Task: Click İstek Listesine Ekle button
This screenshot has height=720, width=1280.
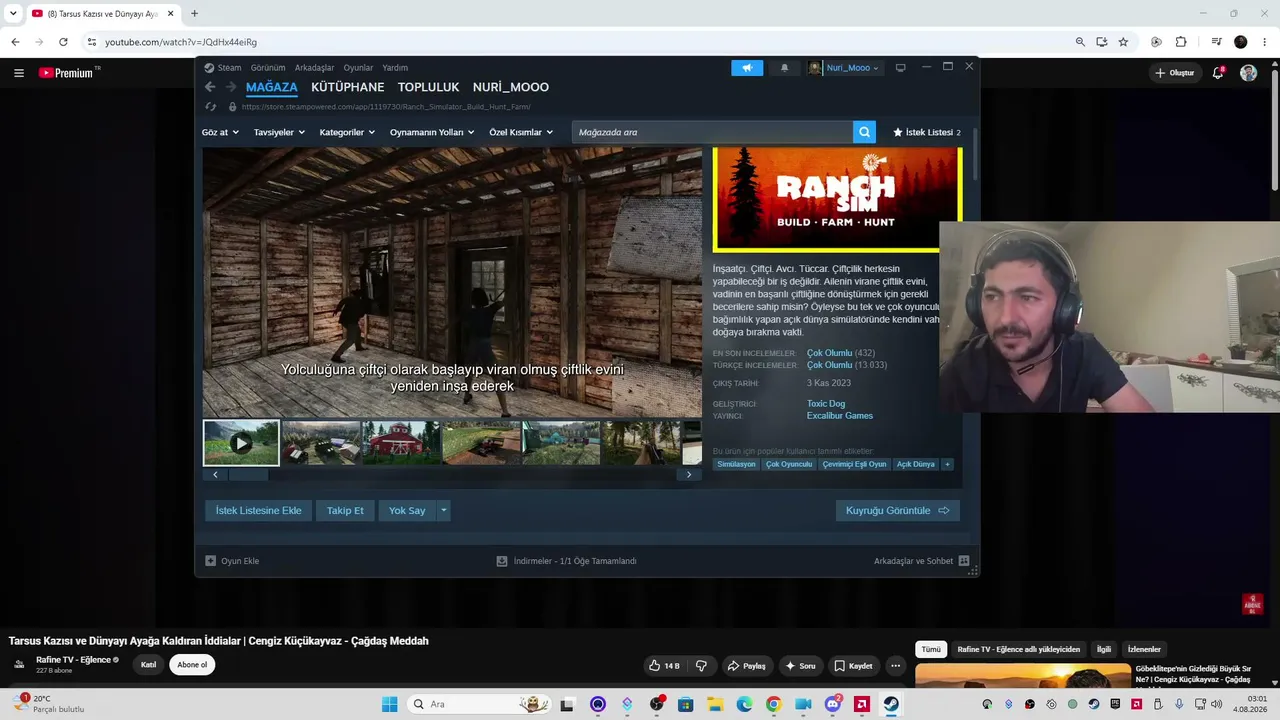Action: click(x=258, y=511)
